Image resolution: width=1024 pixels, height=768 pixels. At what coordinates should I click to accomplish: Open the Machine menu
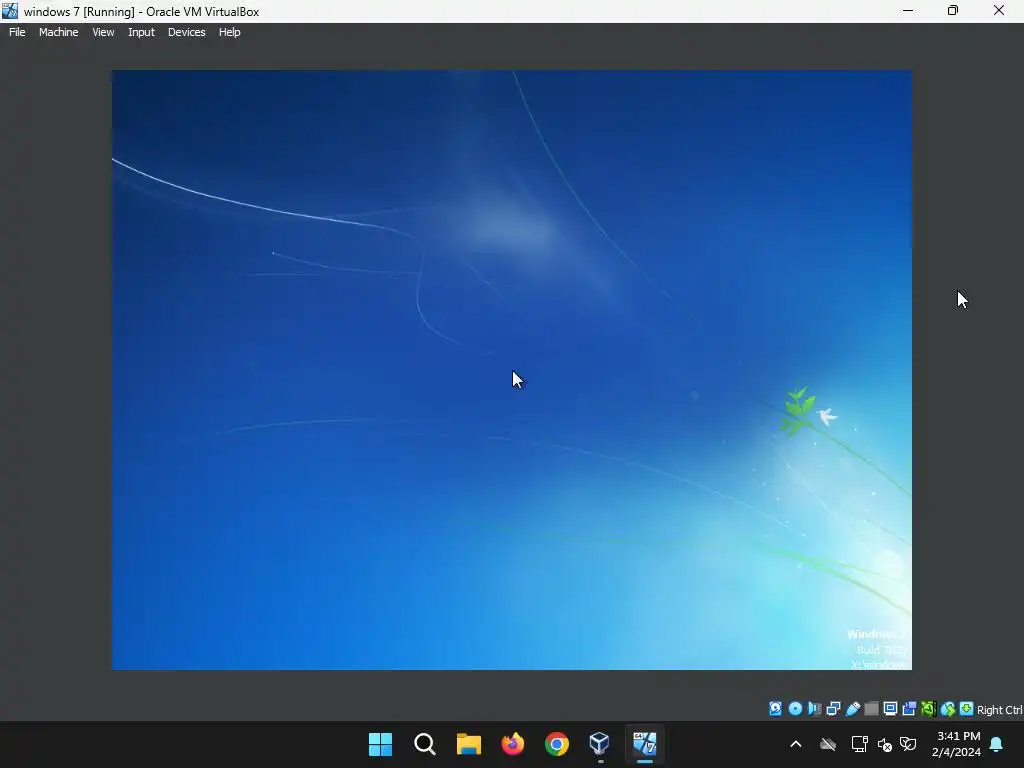(59, 32)
